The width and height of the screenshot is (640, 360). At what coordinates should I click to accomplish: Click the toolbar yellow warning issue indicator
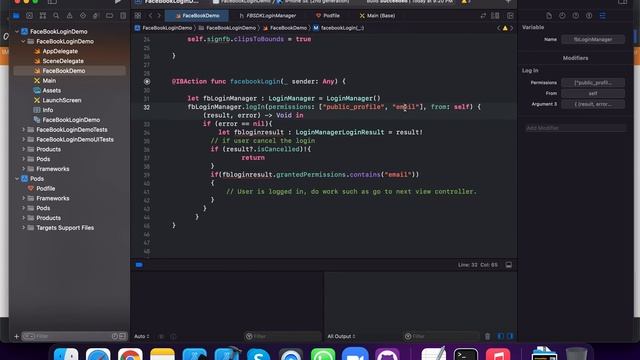pyautogui.click(x=464, y=2)
